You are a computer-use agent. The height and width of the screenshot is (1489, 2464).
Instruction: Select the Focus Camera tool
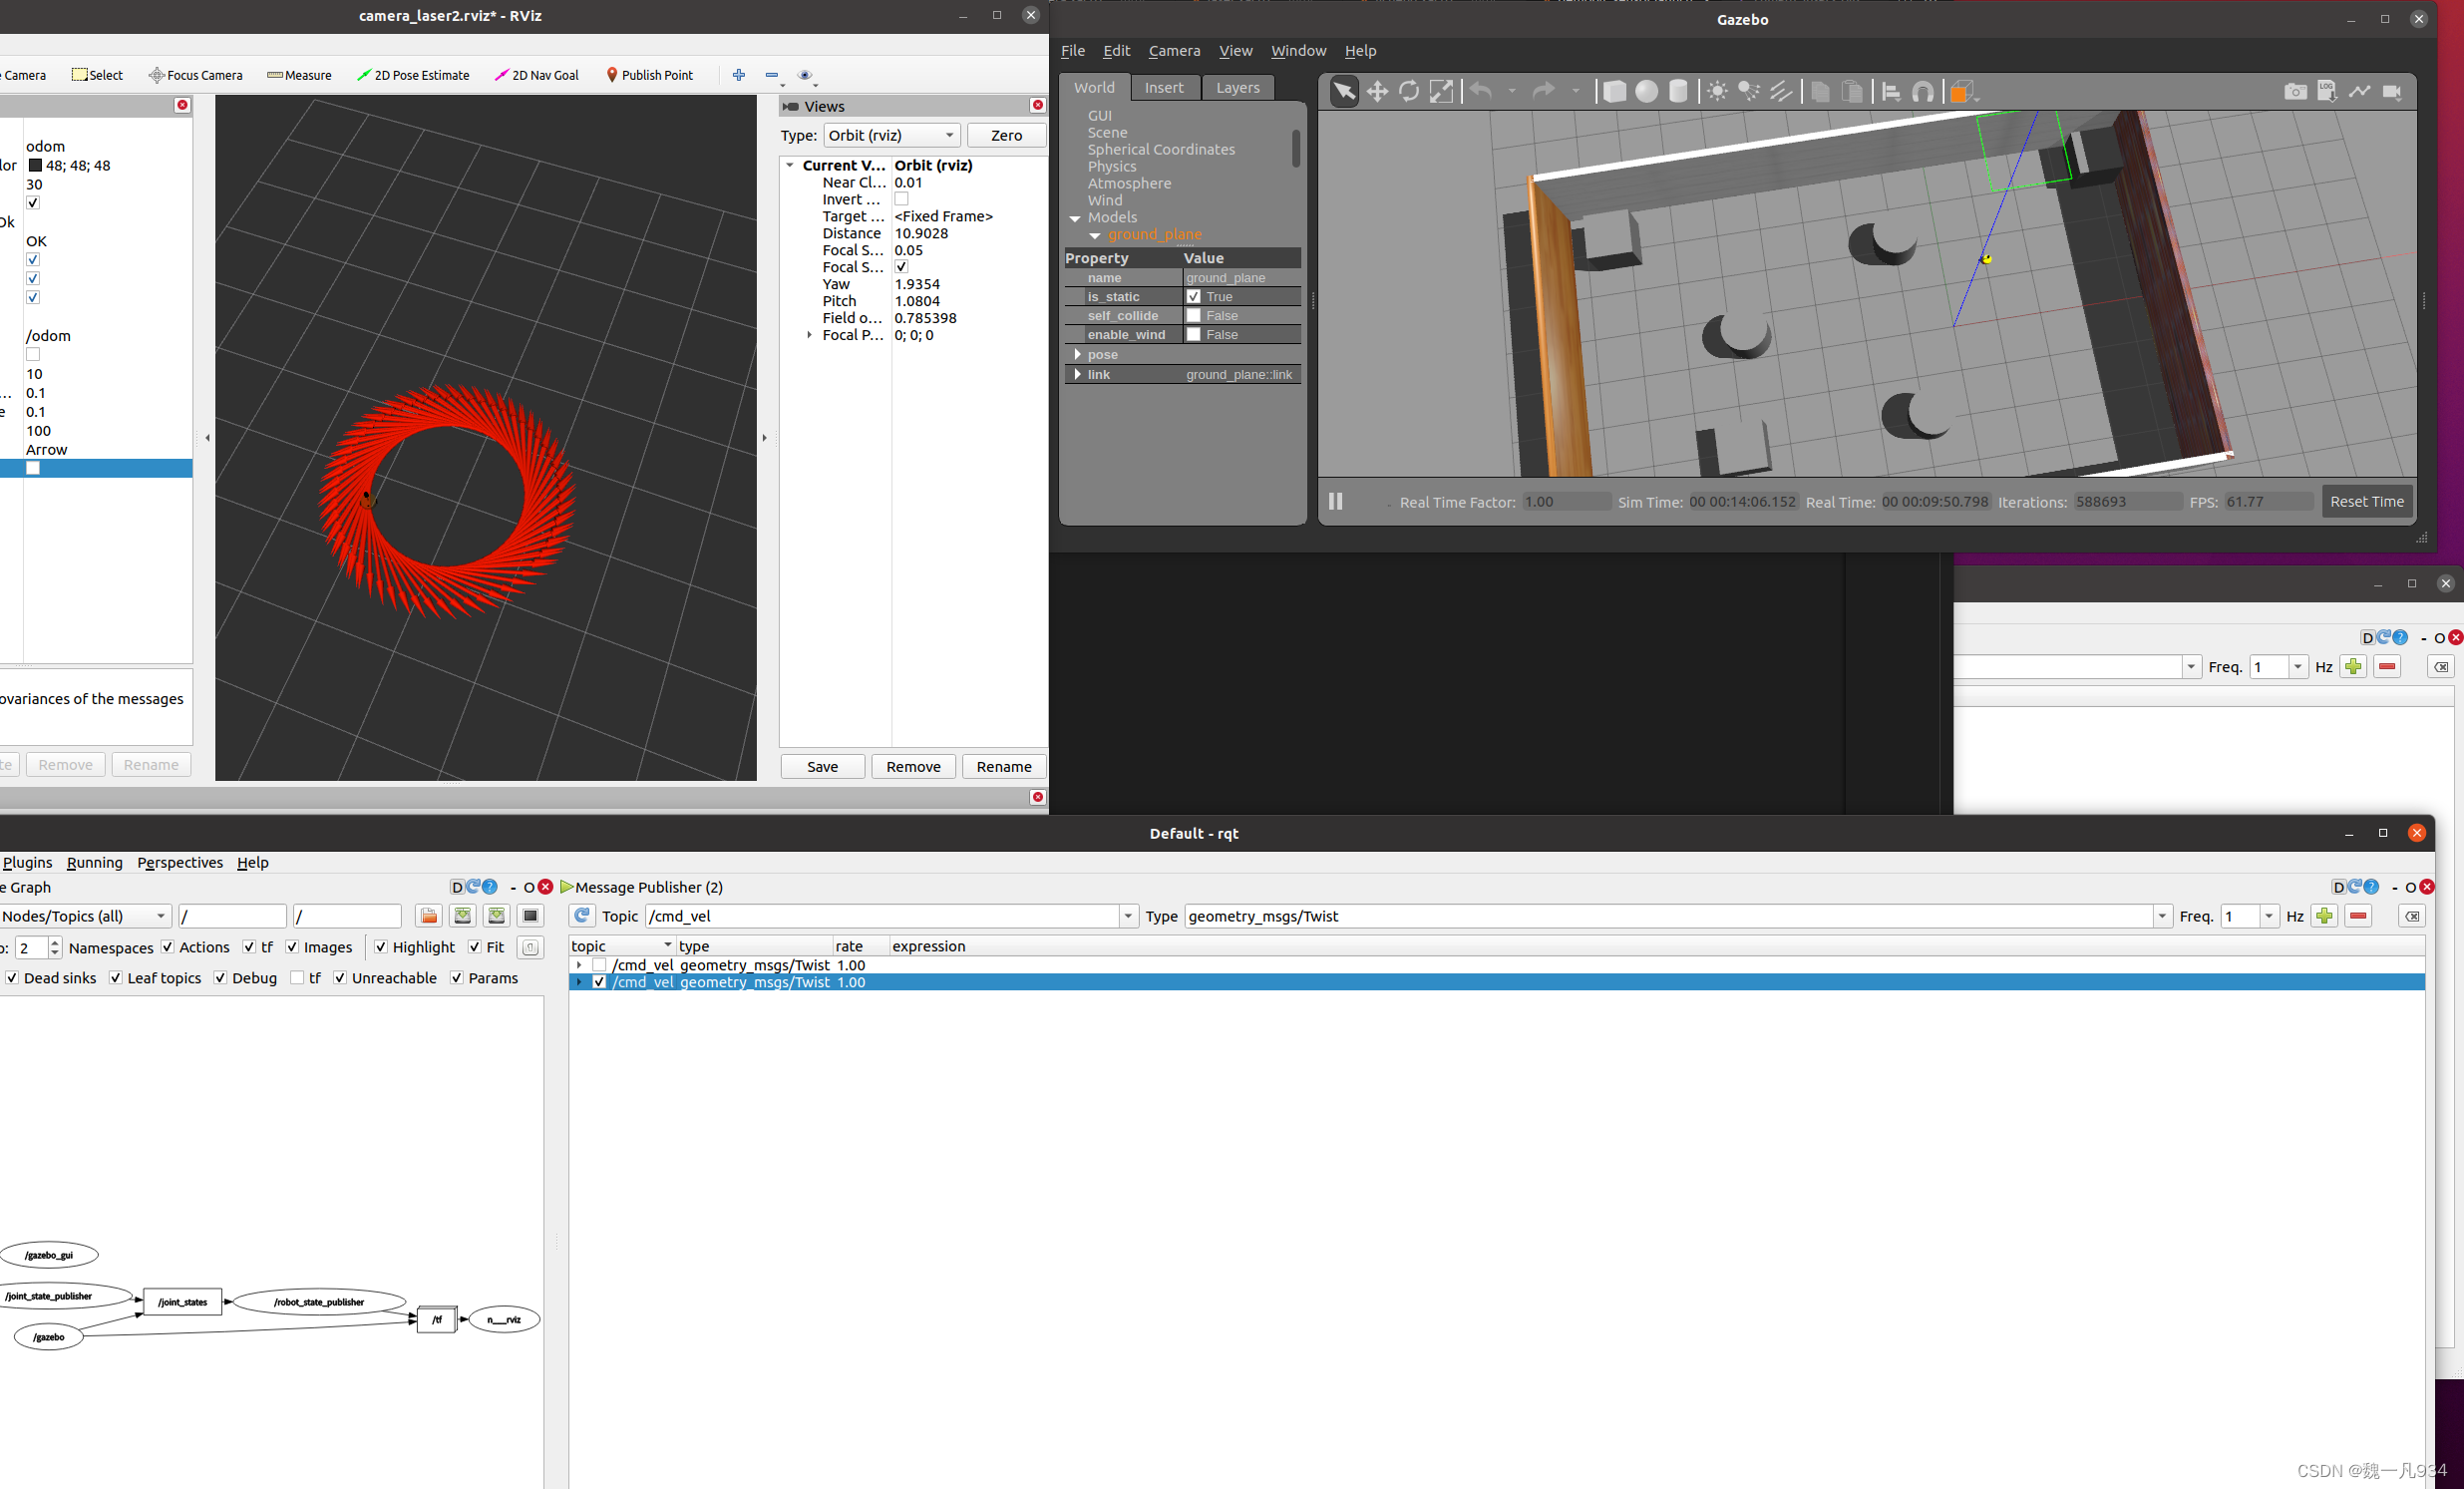click(x=196, y=75)
